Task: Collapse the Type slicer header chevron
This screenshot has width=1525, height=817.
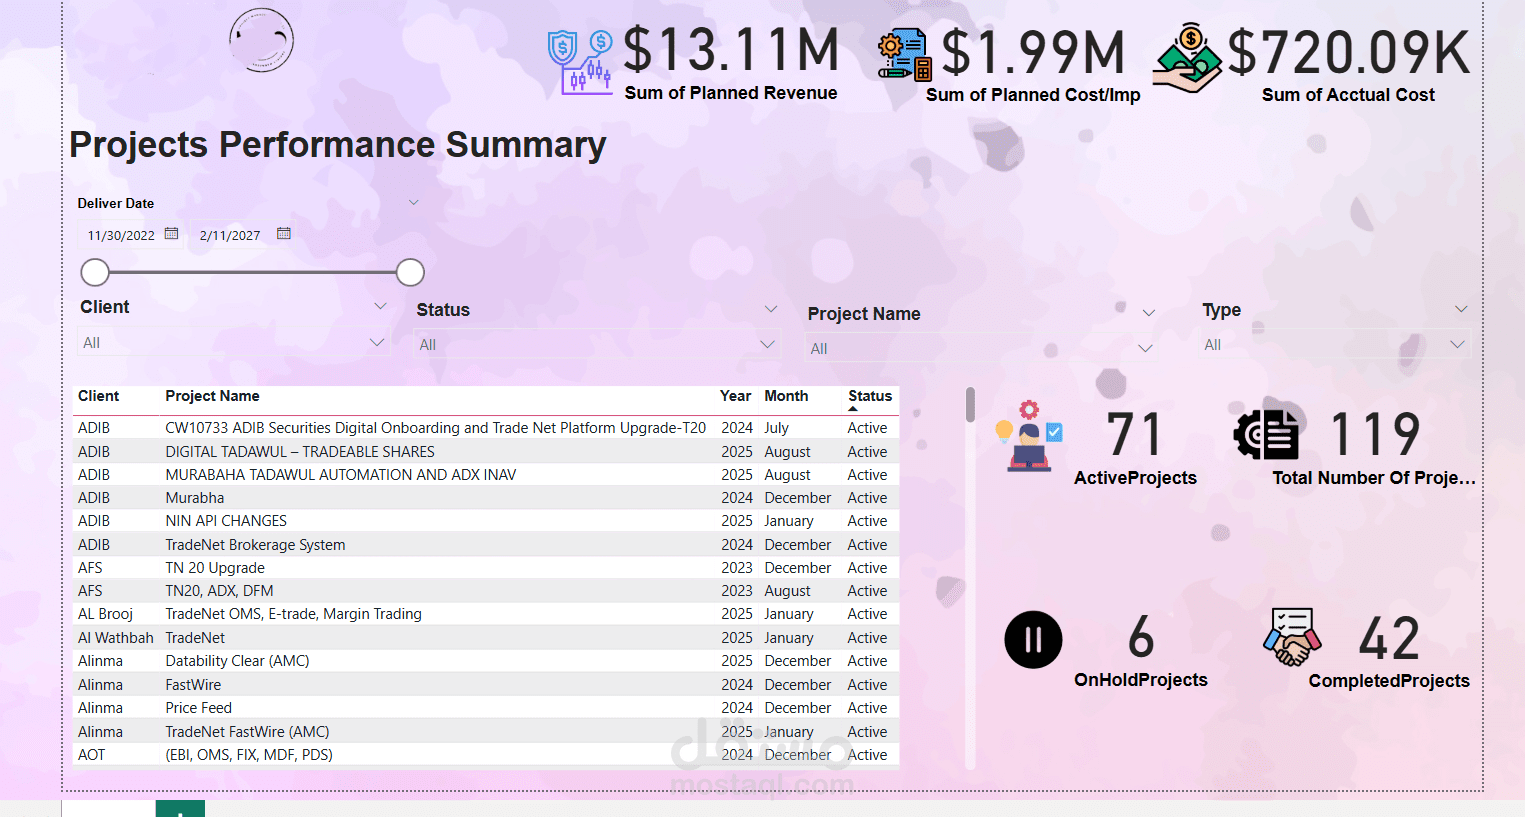Action: point(1461,309)
